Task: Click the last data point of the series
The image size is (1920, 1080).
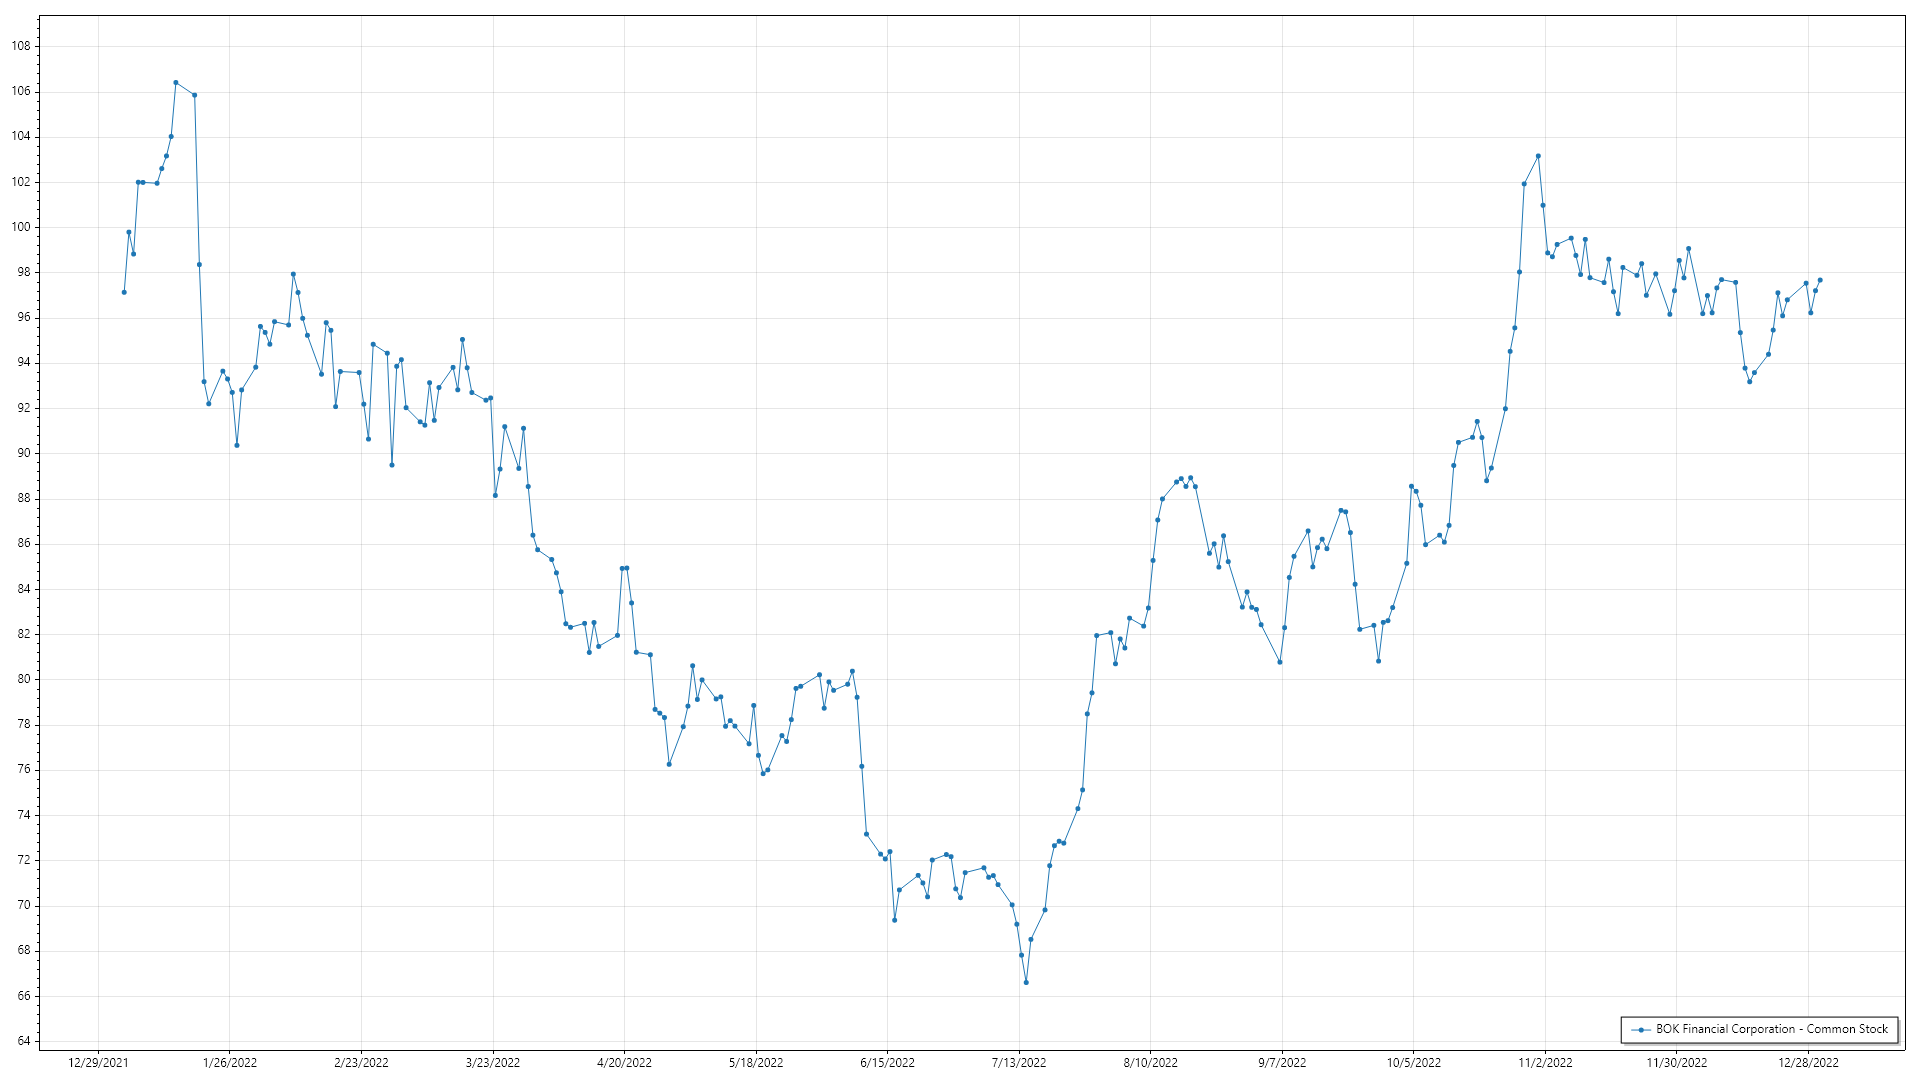Action: tap(1820, 280)
